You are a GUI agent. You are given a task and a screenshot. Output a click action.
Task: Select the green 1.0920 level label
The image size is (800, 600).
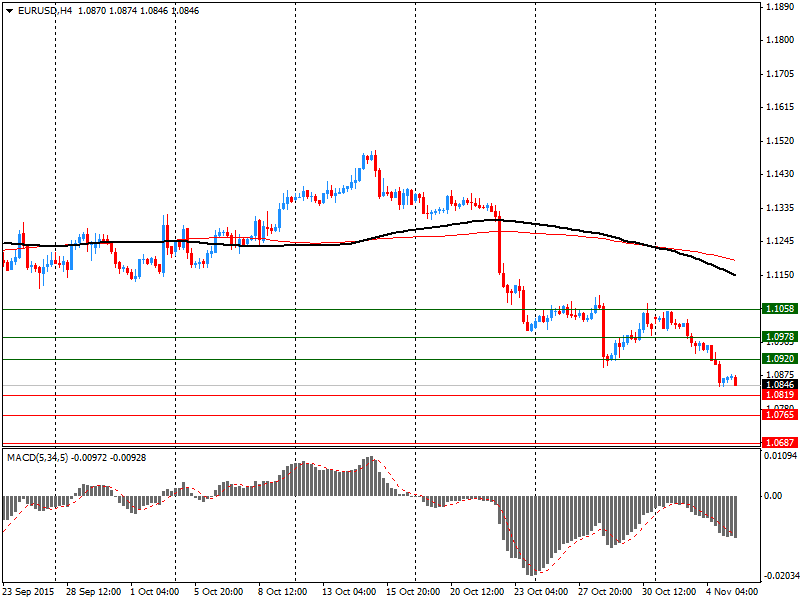pyautogui.click(x=780, y=359)
